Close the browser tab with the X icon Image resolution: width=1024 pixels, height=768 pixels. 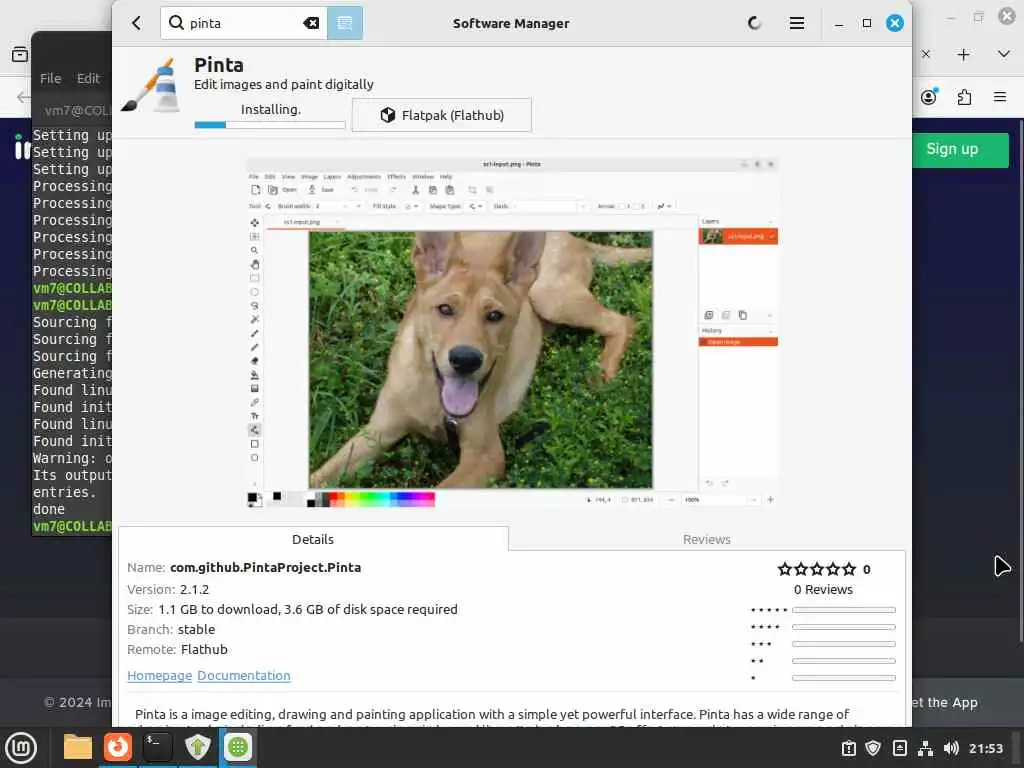[925, 54]
